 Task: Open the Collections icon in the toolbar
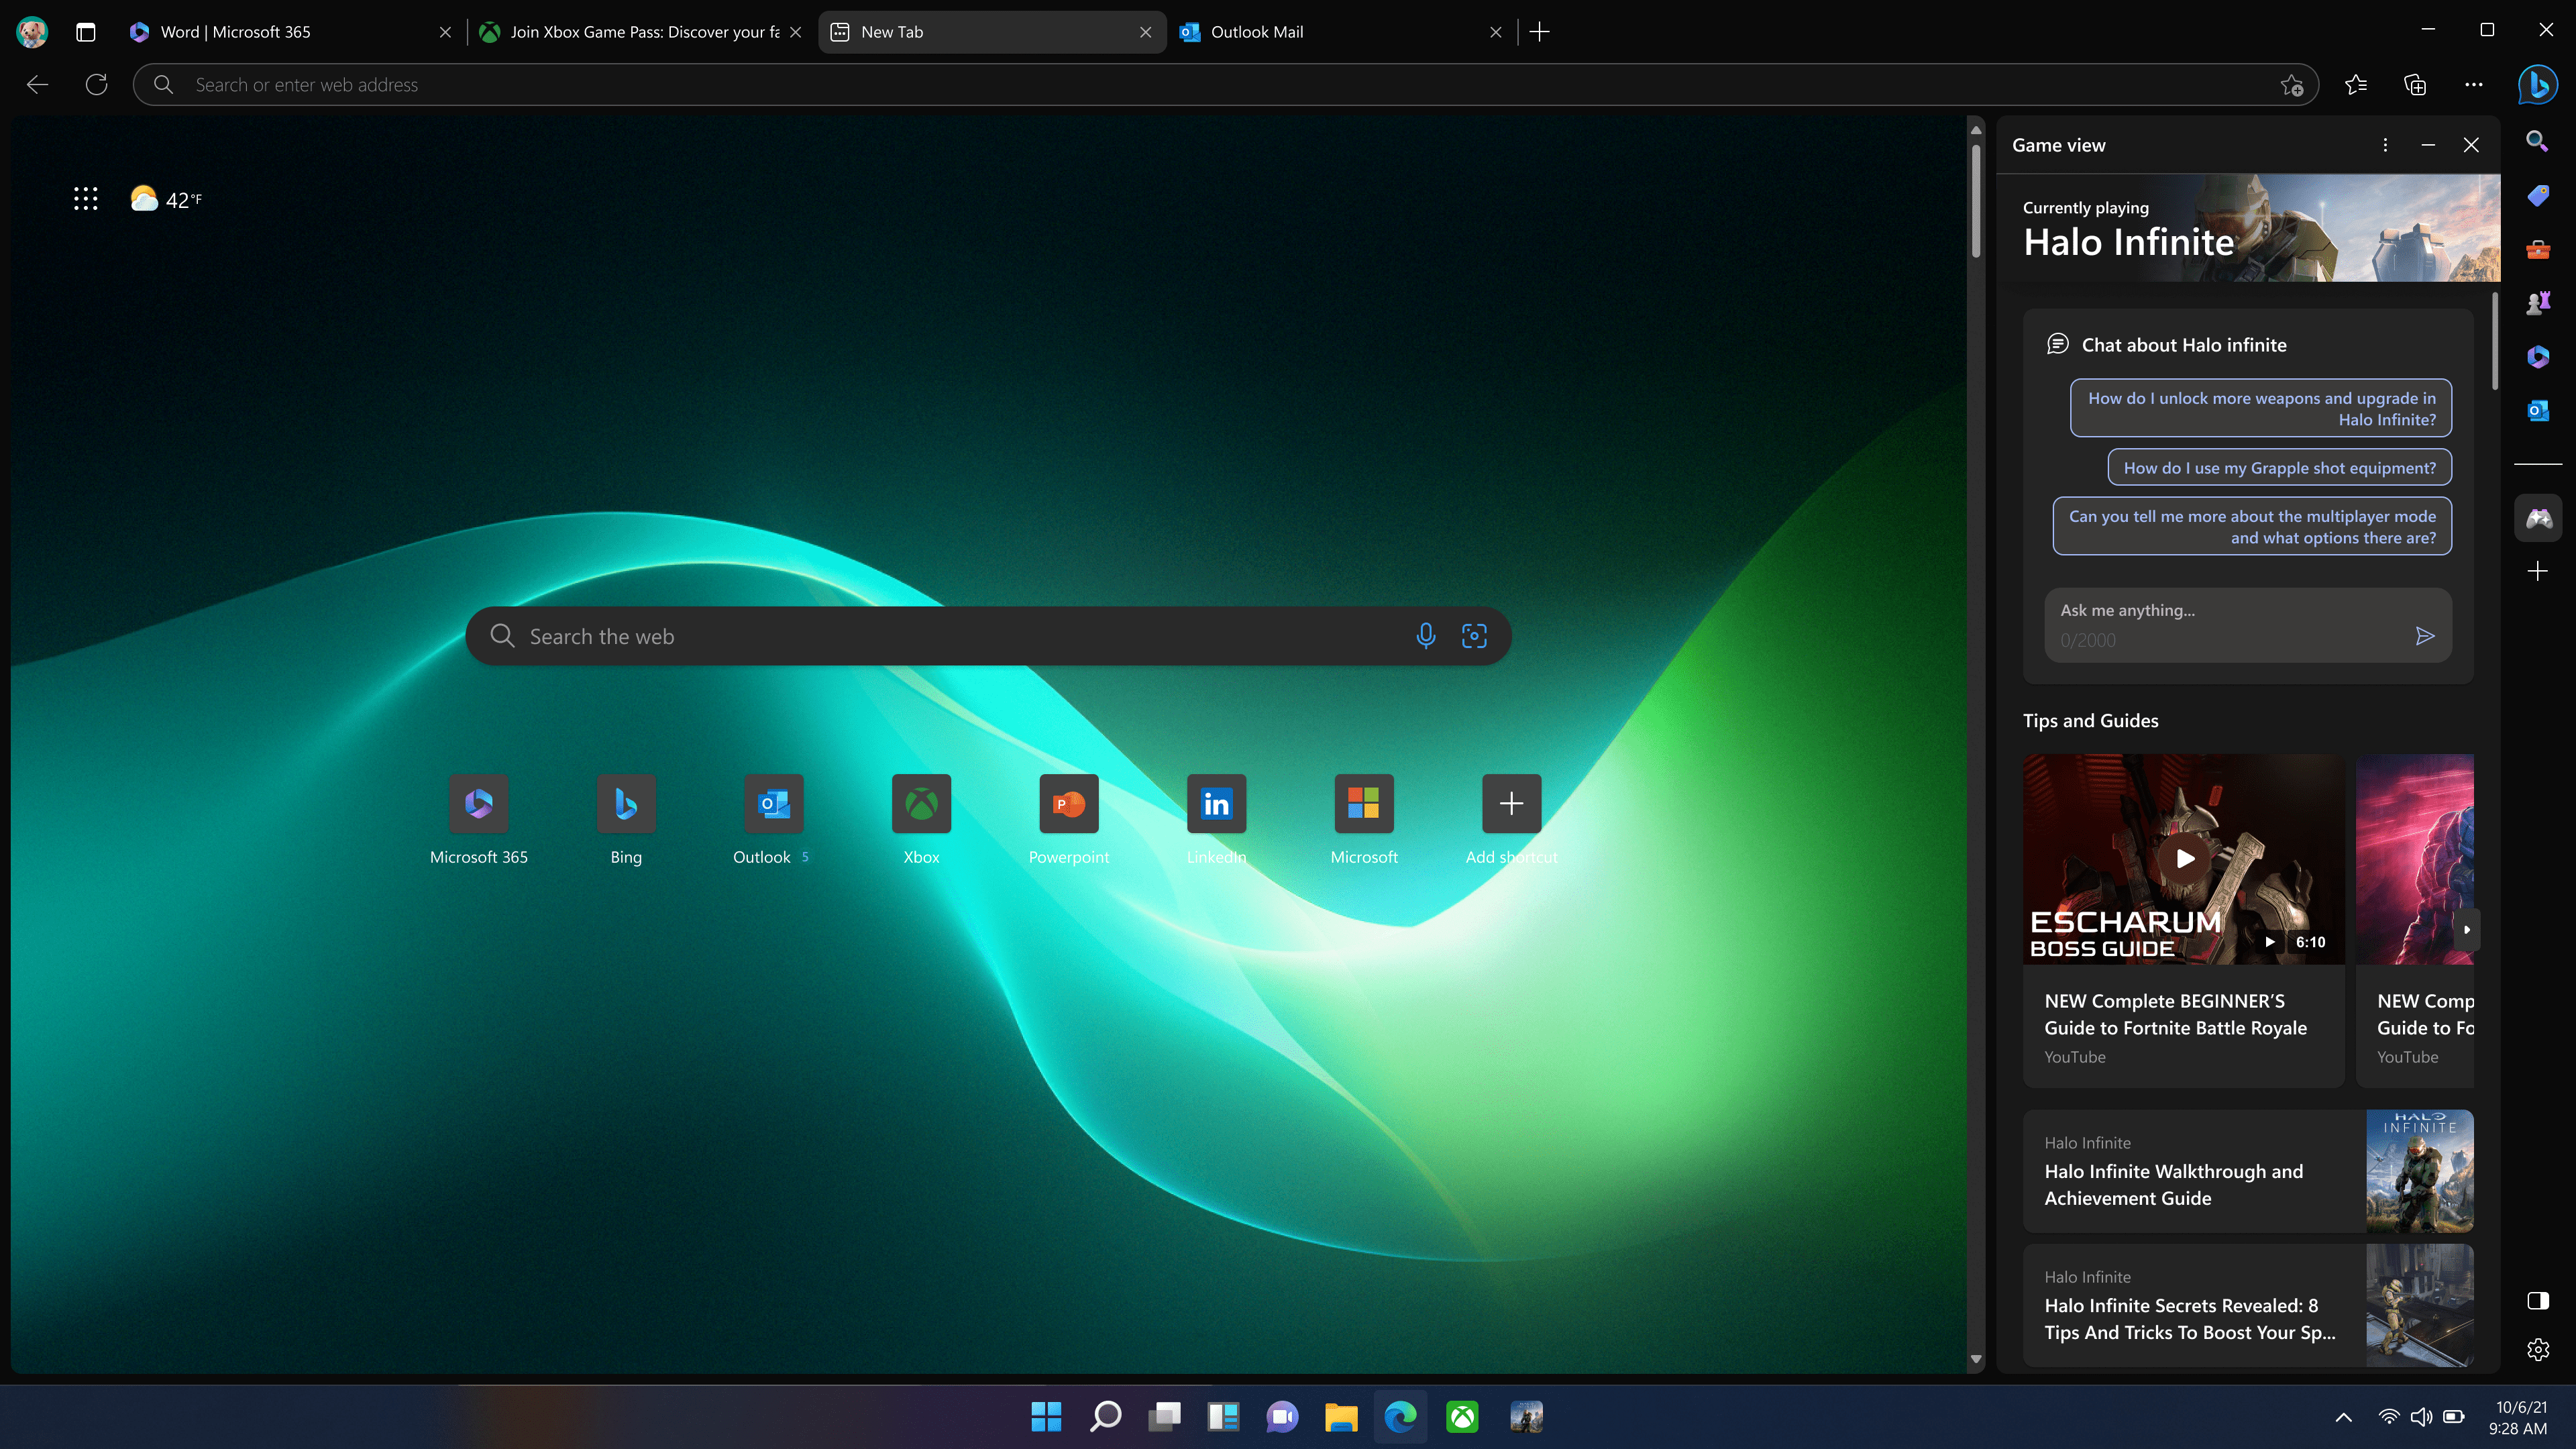point(2415,85)
